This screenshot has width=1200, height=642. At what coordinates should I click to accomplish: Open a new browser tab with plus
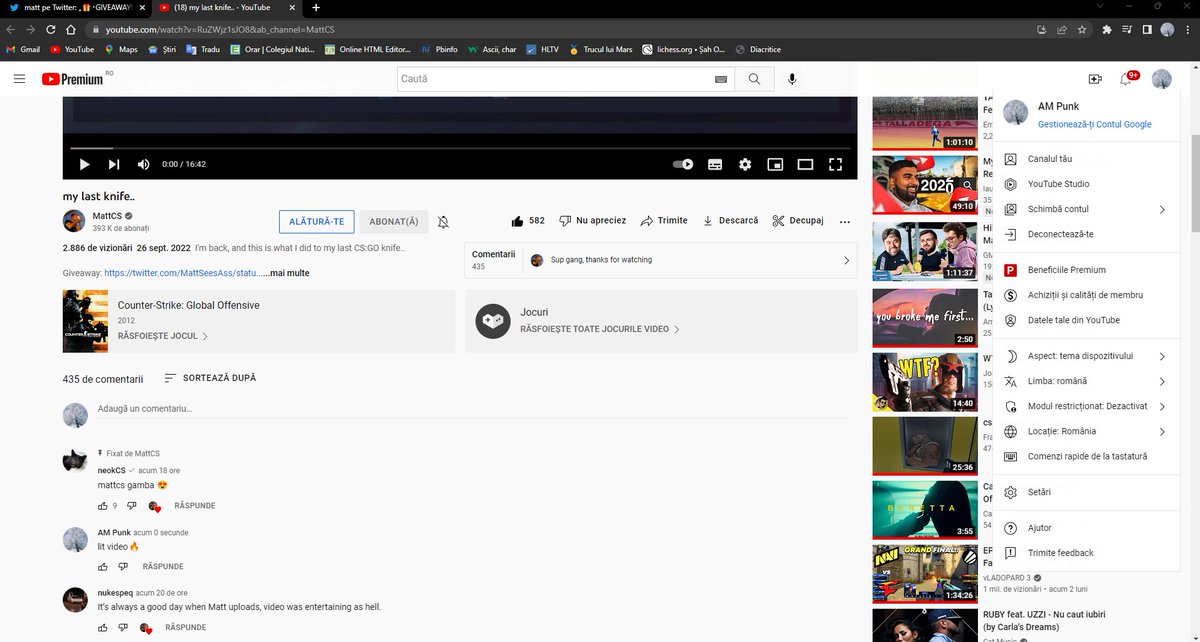[x=316, y=7]
